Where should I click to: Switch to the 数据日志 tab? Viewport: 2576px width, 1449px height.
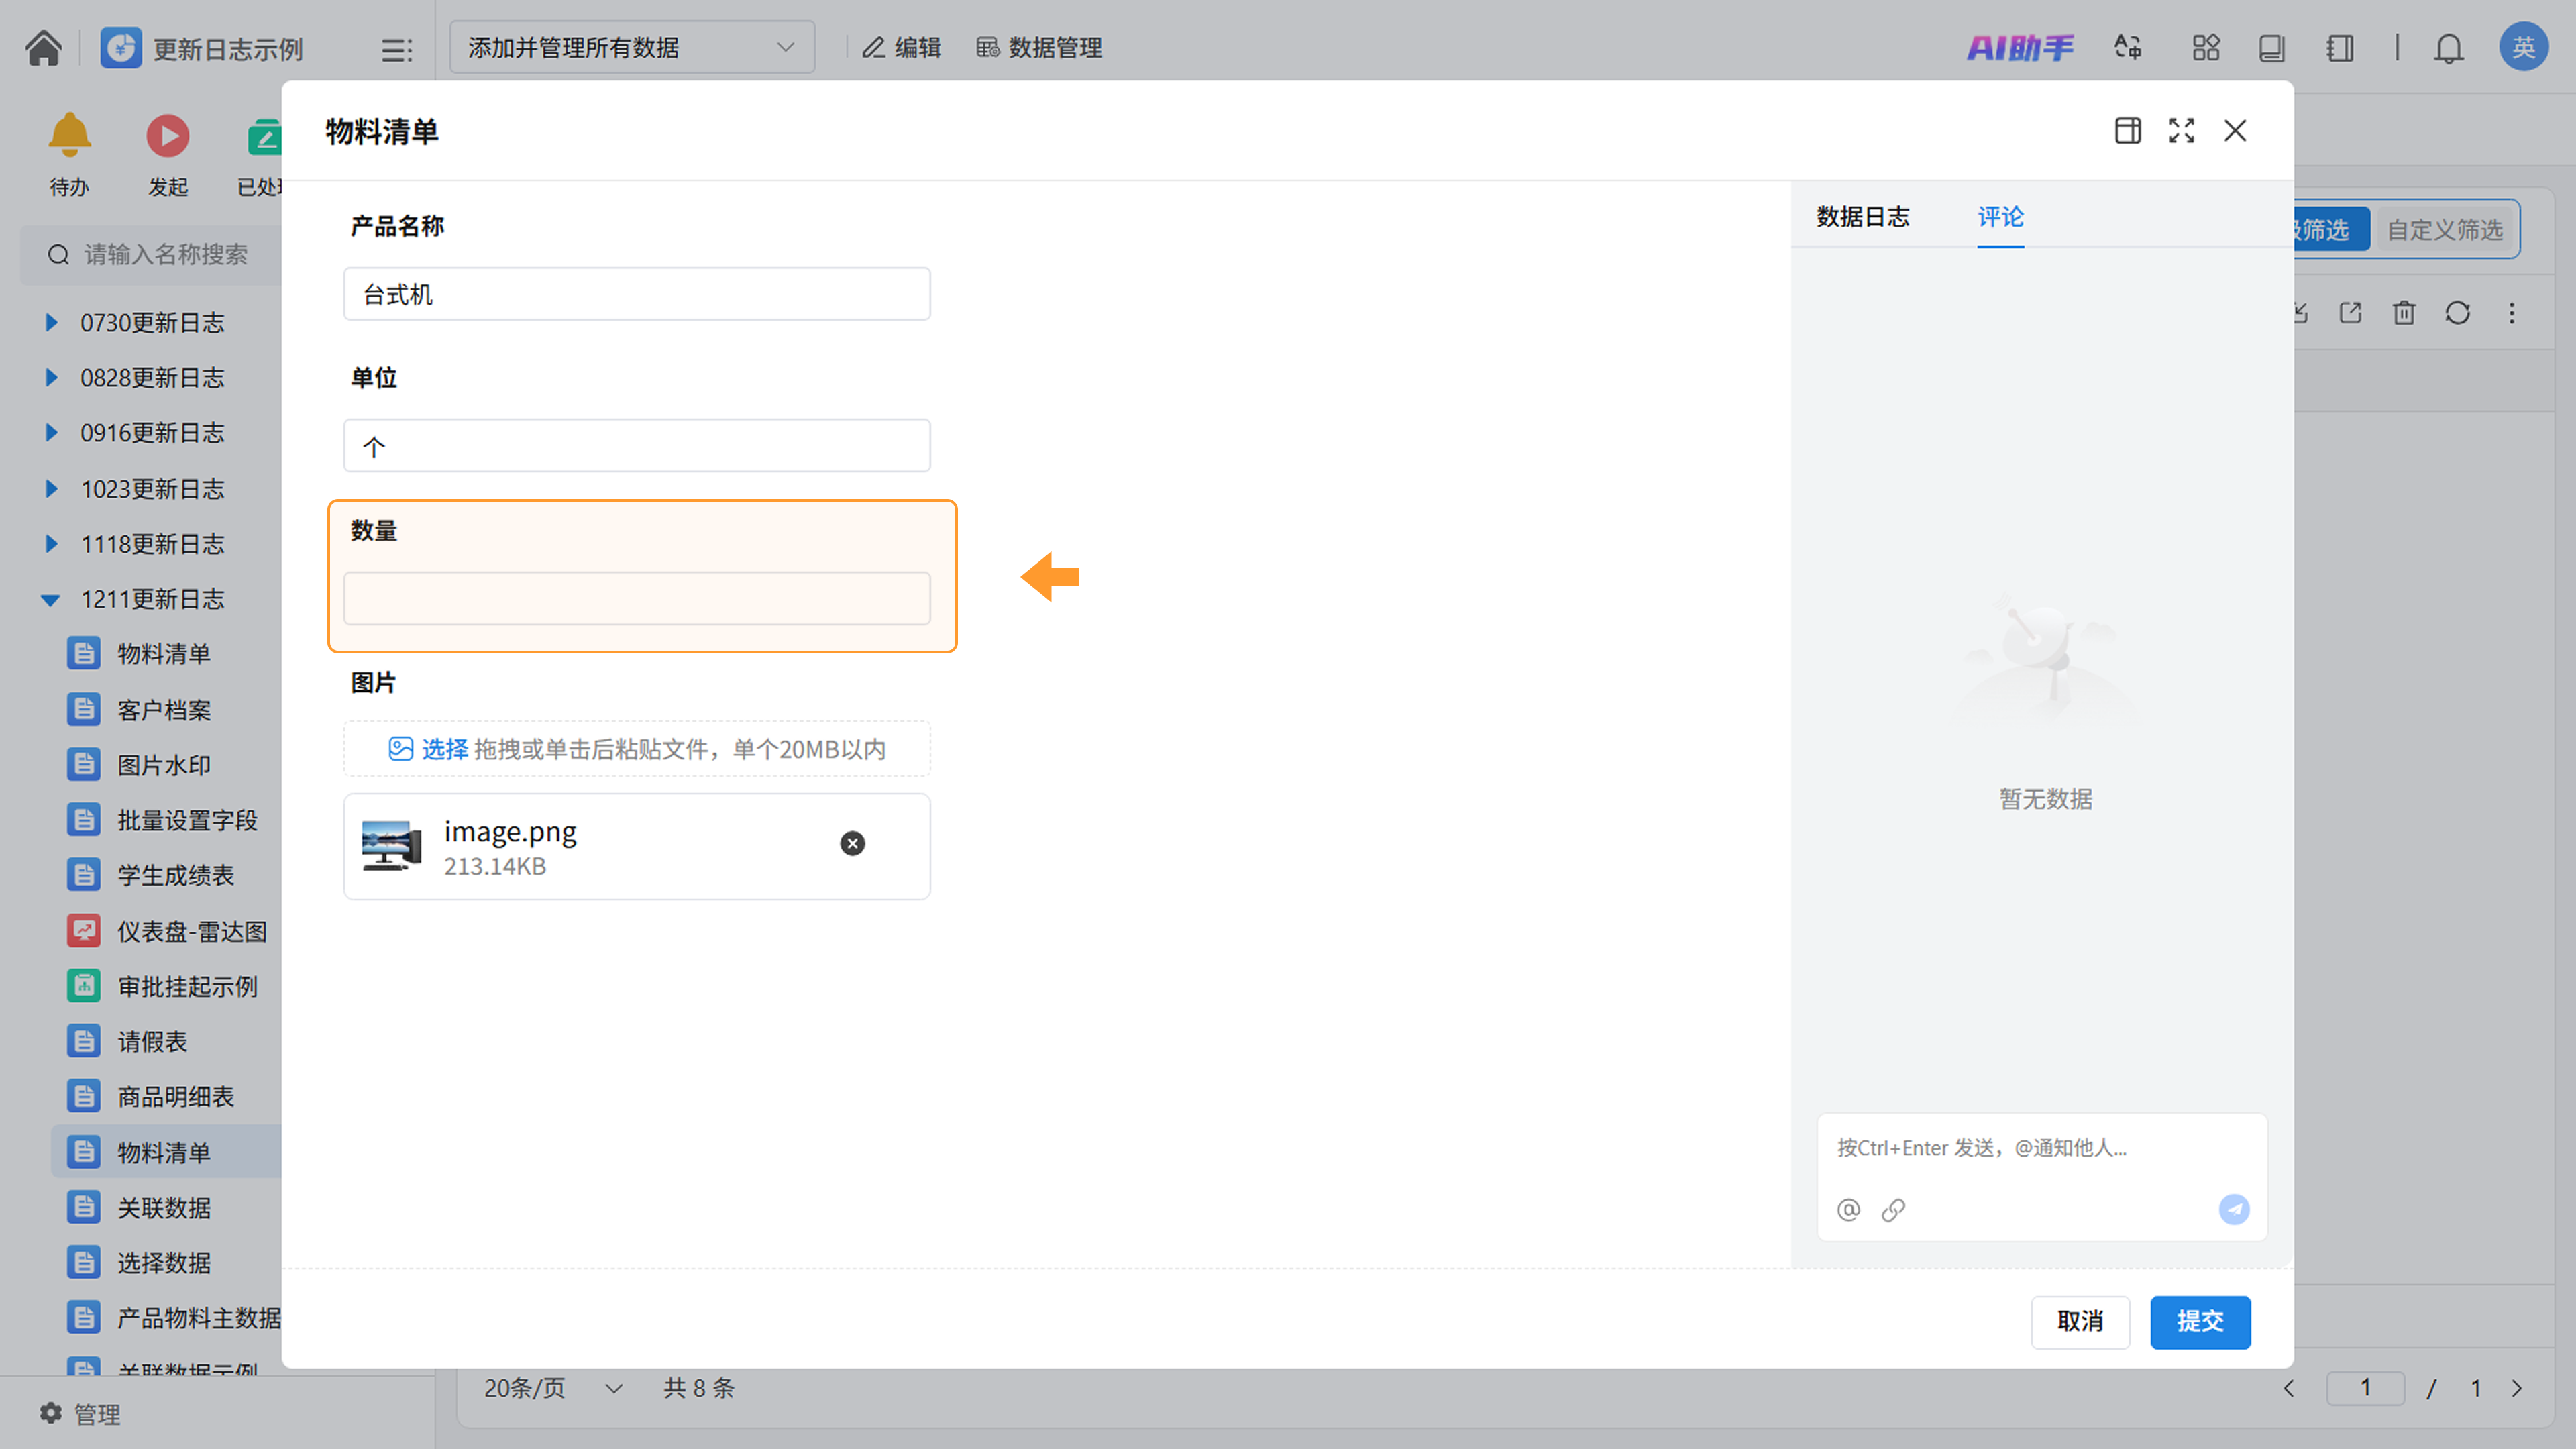[1862, 217]
